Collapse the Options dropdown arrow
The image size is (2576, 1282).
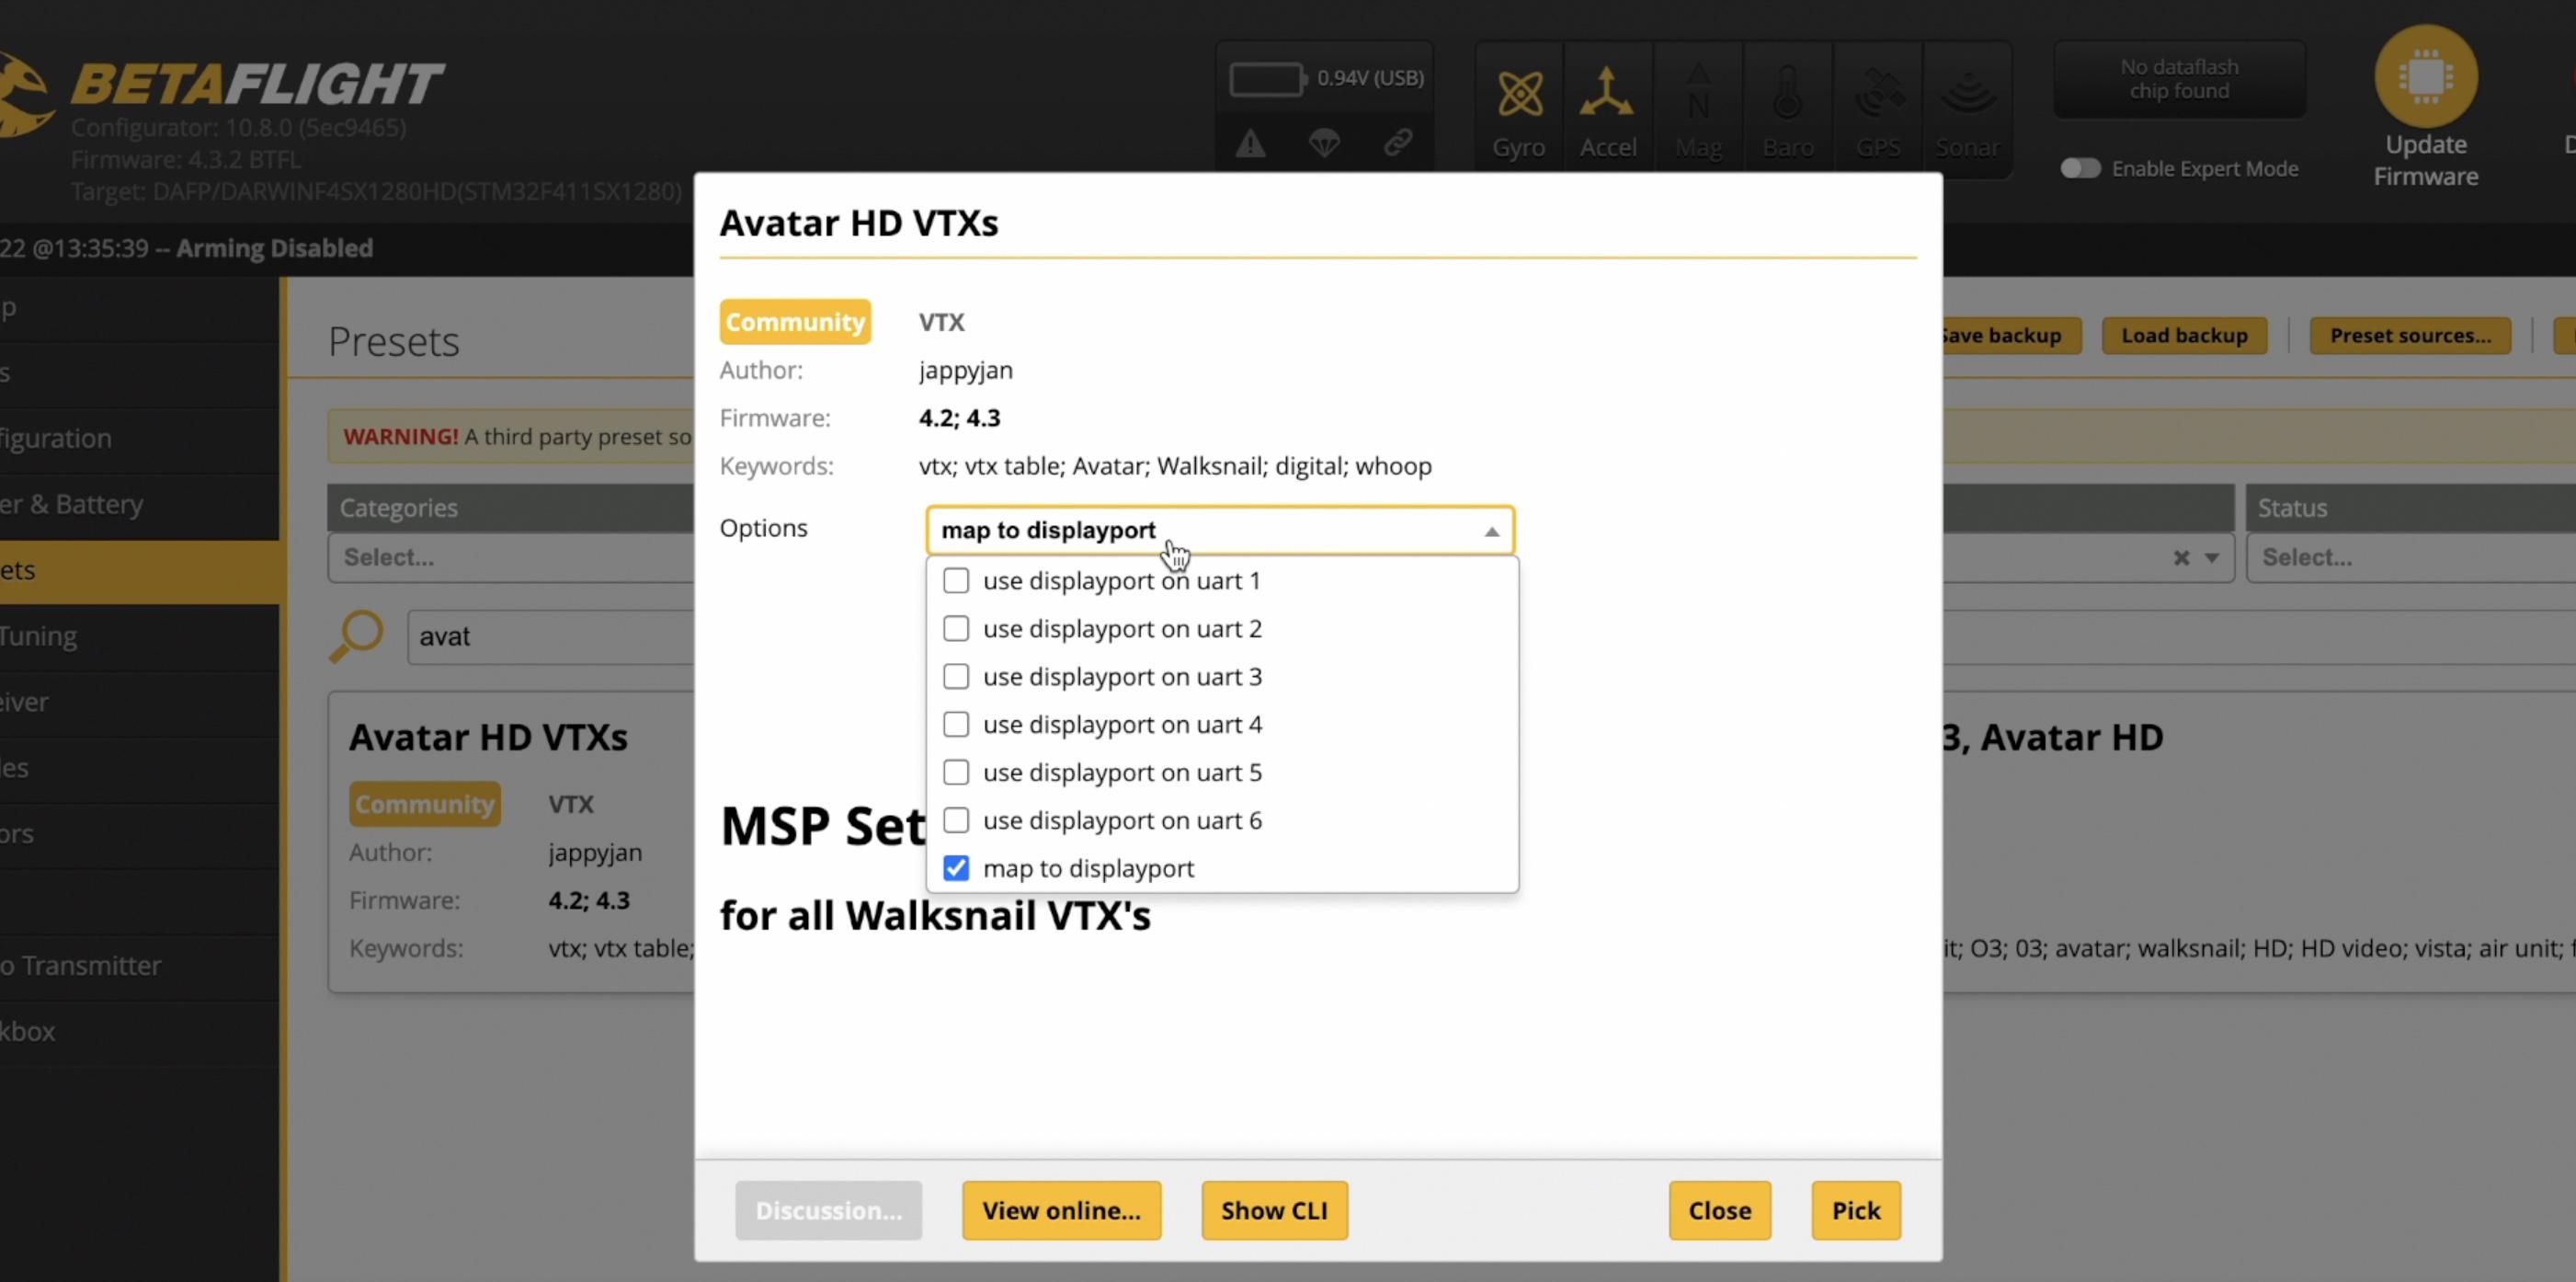pos(1491,532)
